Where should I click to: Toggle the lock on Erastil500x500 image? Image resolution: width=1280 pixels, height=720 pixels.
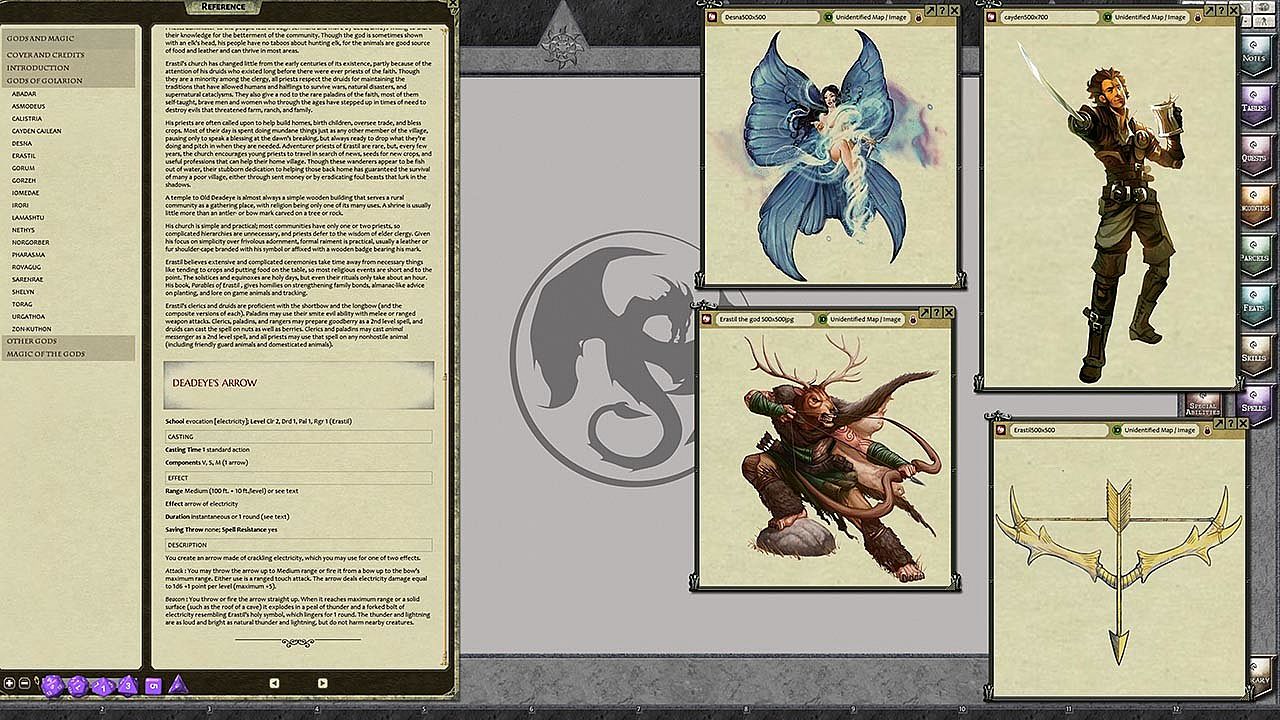(x=1207, y=430)
